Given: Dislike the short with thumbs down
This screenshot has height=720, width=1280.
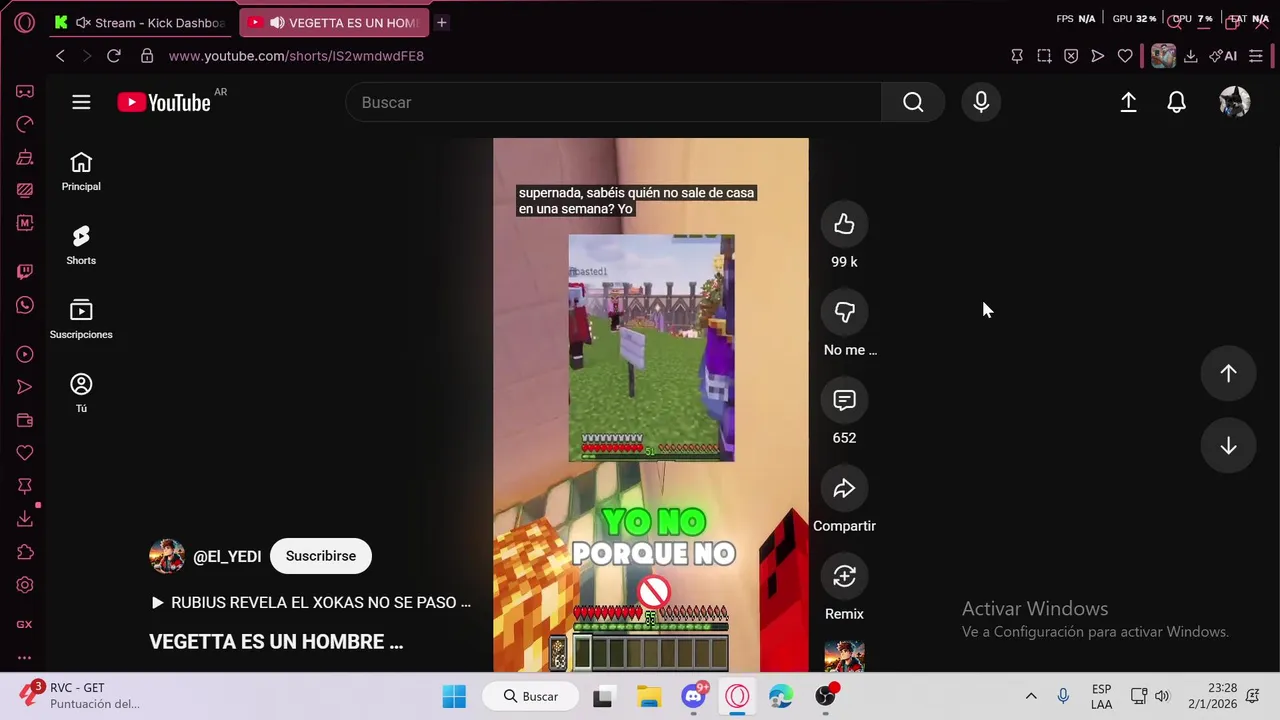Looking at the screenshot, I should [844, 312].
